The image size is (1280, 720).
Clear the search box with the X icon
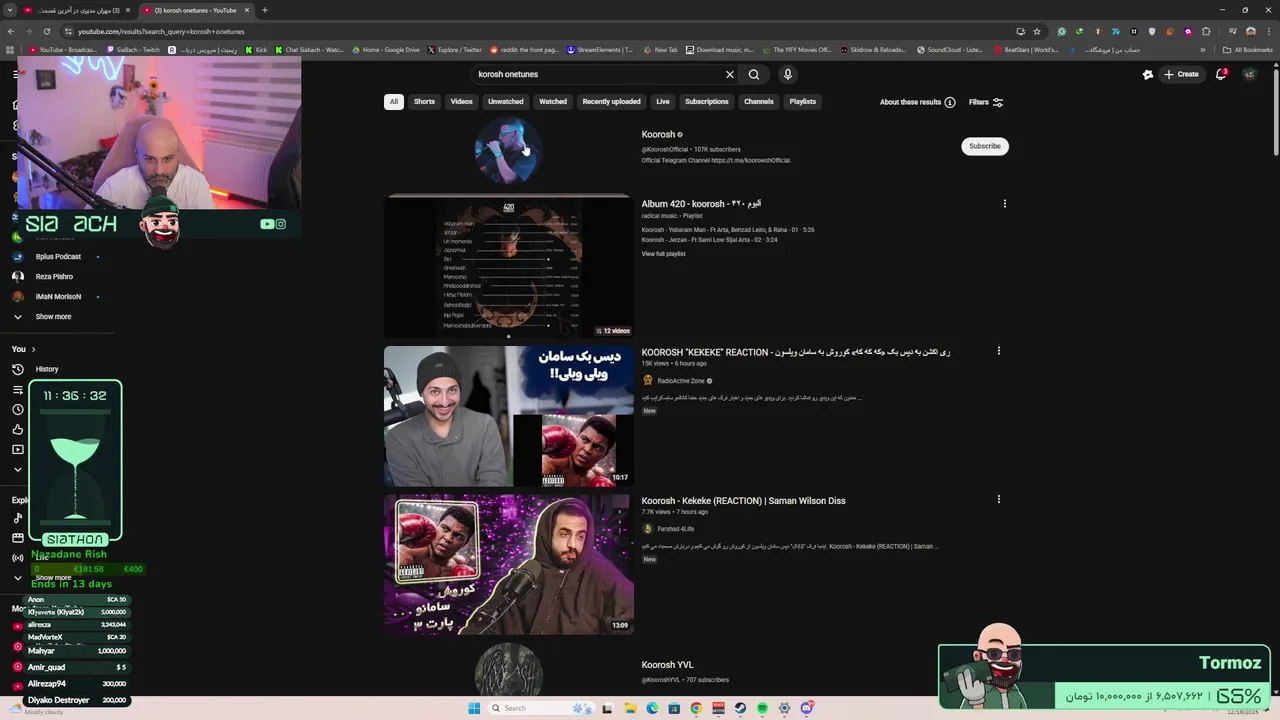pyautogui.click(x=730, y=74)
